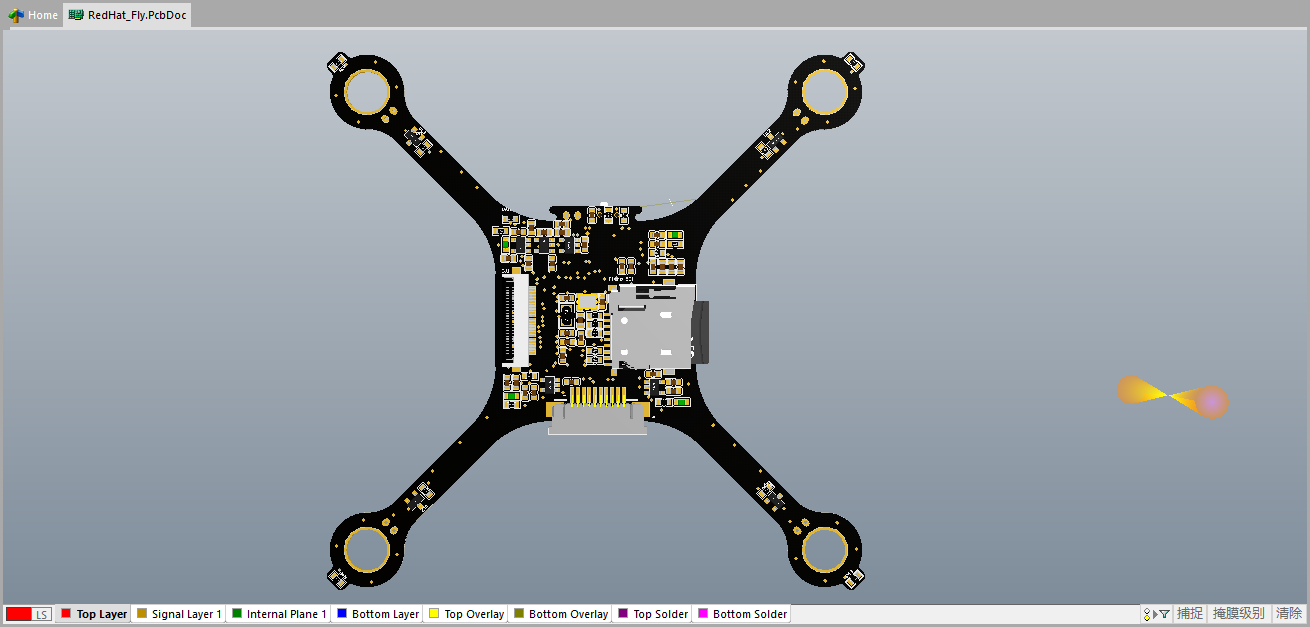Select the RedHat_Fly.PcbDoc document tab
This screenshot has height=627, width=1310.
(x=127, y=15)
